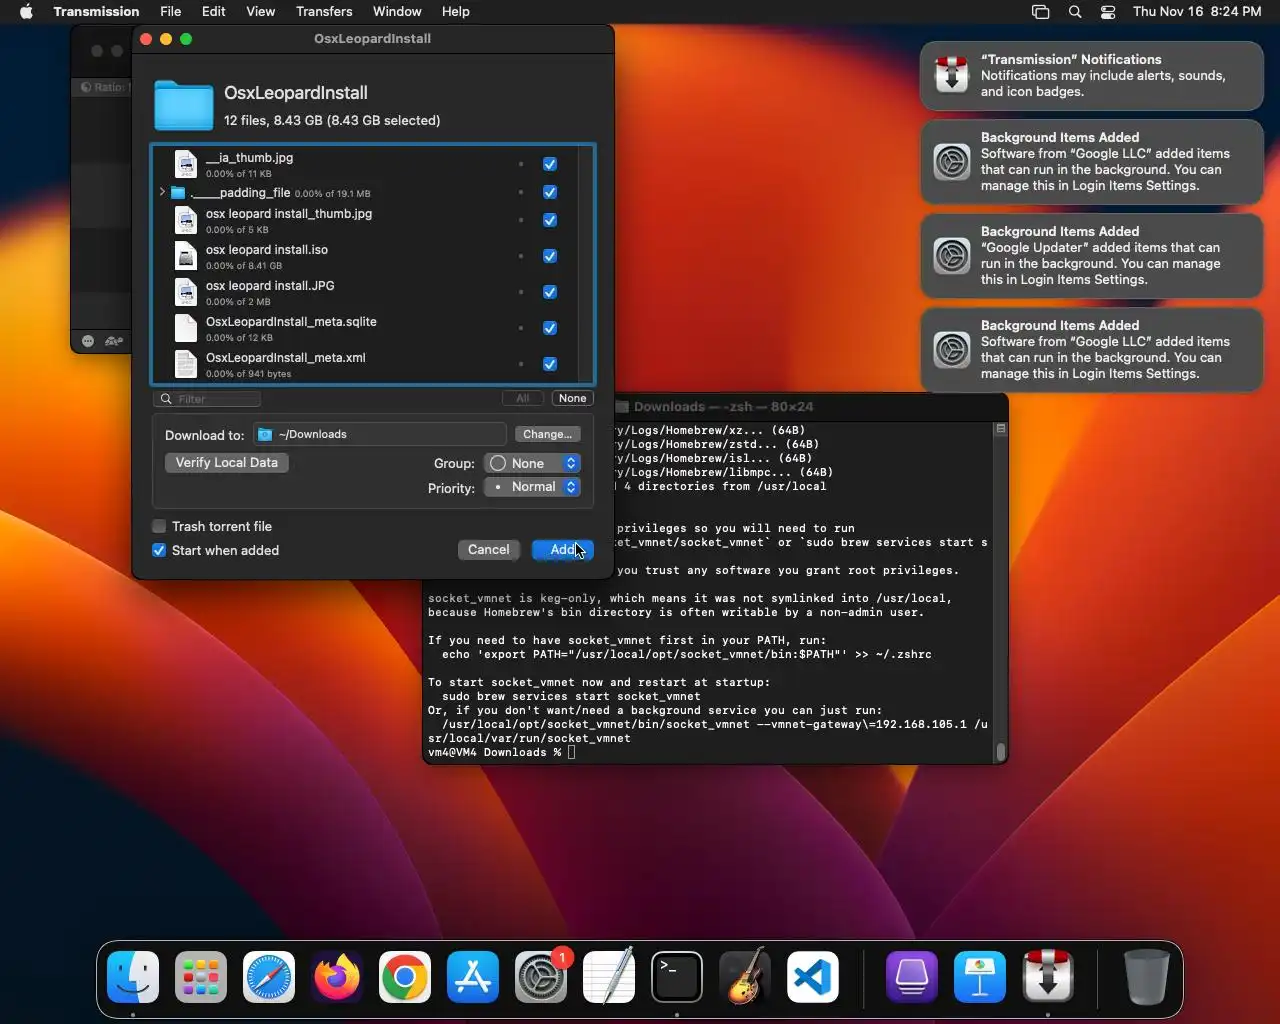This screenshot has width=1280, height=1024.
Task: Select the OsxLeopardInstall_meta.sqlite file name
Action: [x=291, y=322]
